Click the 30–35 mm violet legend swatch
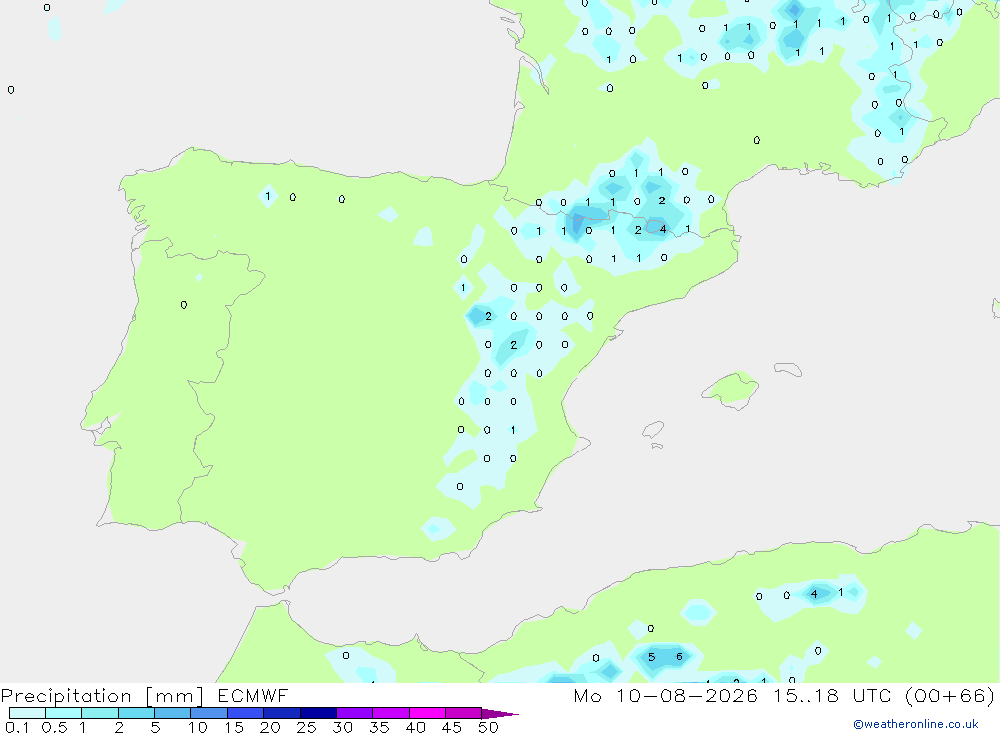The height and width of the screenshot is (733, 1000). click(355, 713)
